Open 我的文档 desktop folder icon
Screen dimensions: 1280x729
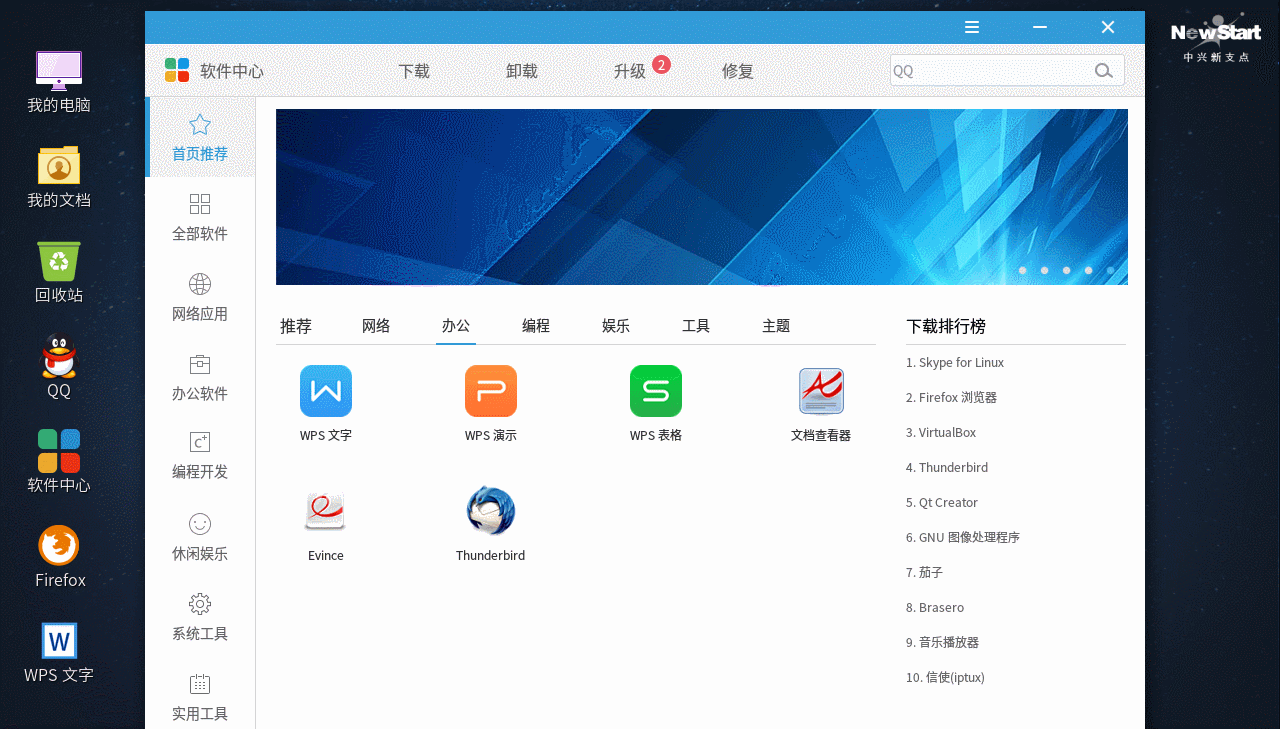pyautogui.click(x=59, y=165)
